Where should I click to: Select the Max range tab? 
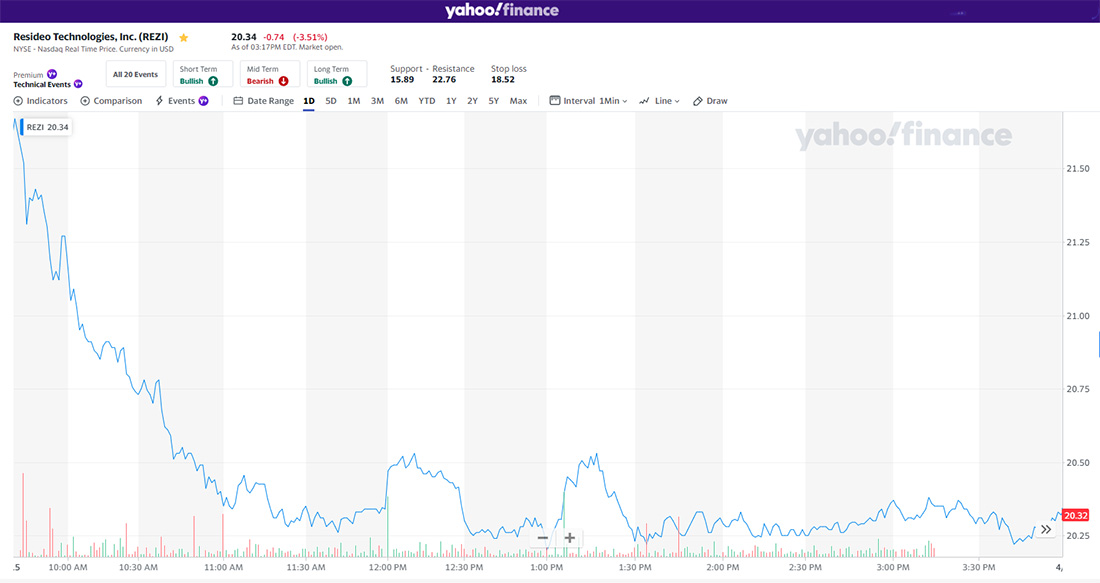518,101
